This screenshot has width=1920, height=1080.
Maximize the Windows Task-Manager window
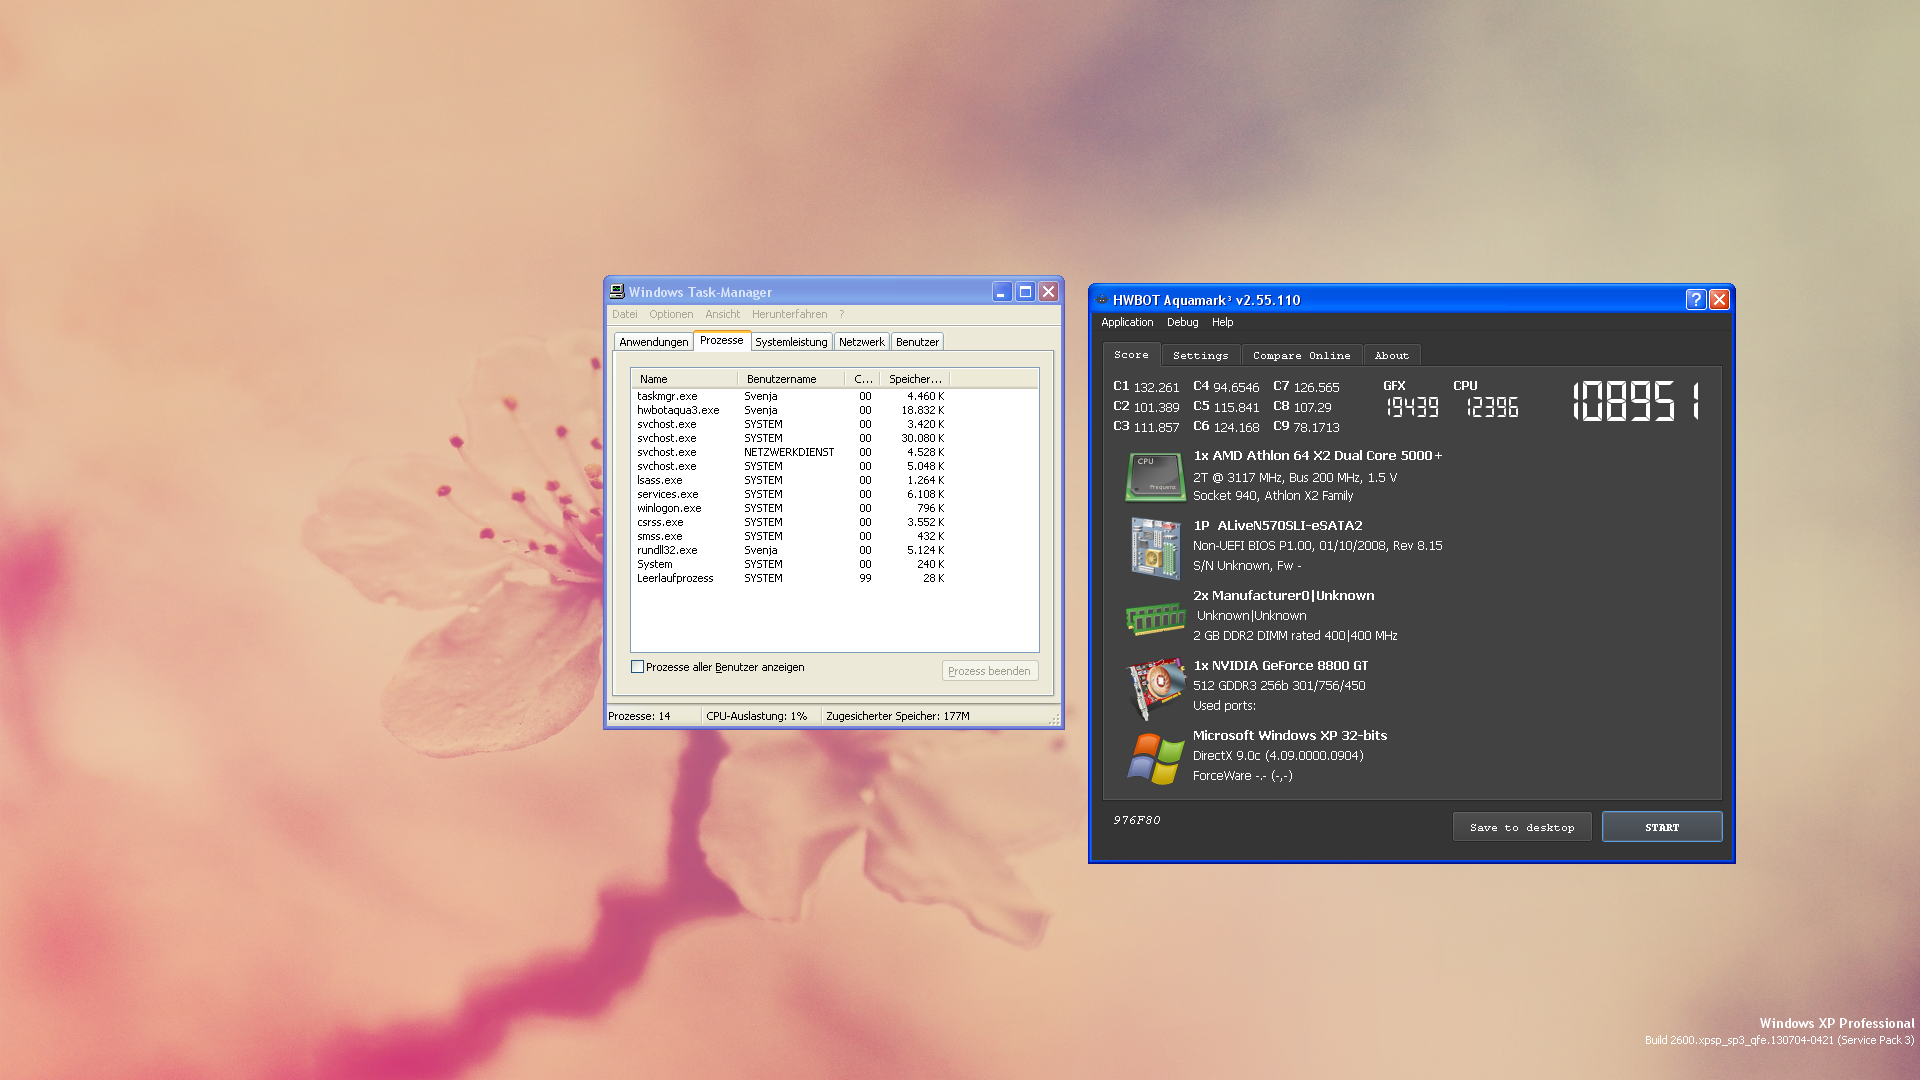click(1025, 291)
